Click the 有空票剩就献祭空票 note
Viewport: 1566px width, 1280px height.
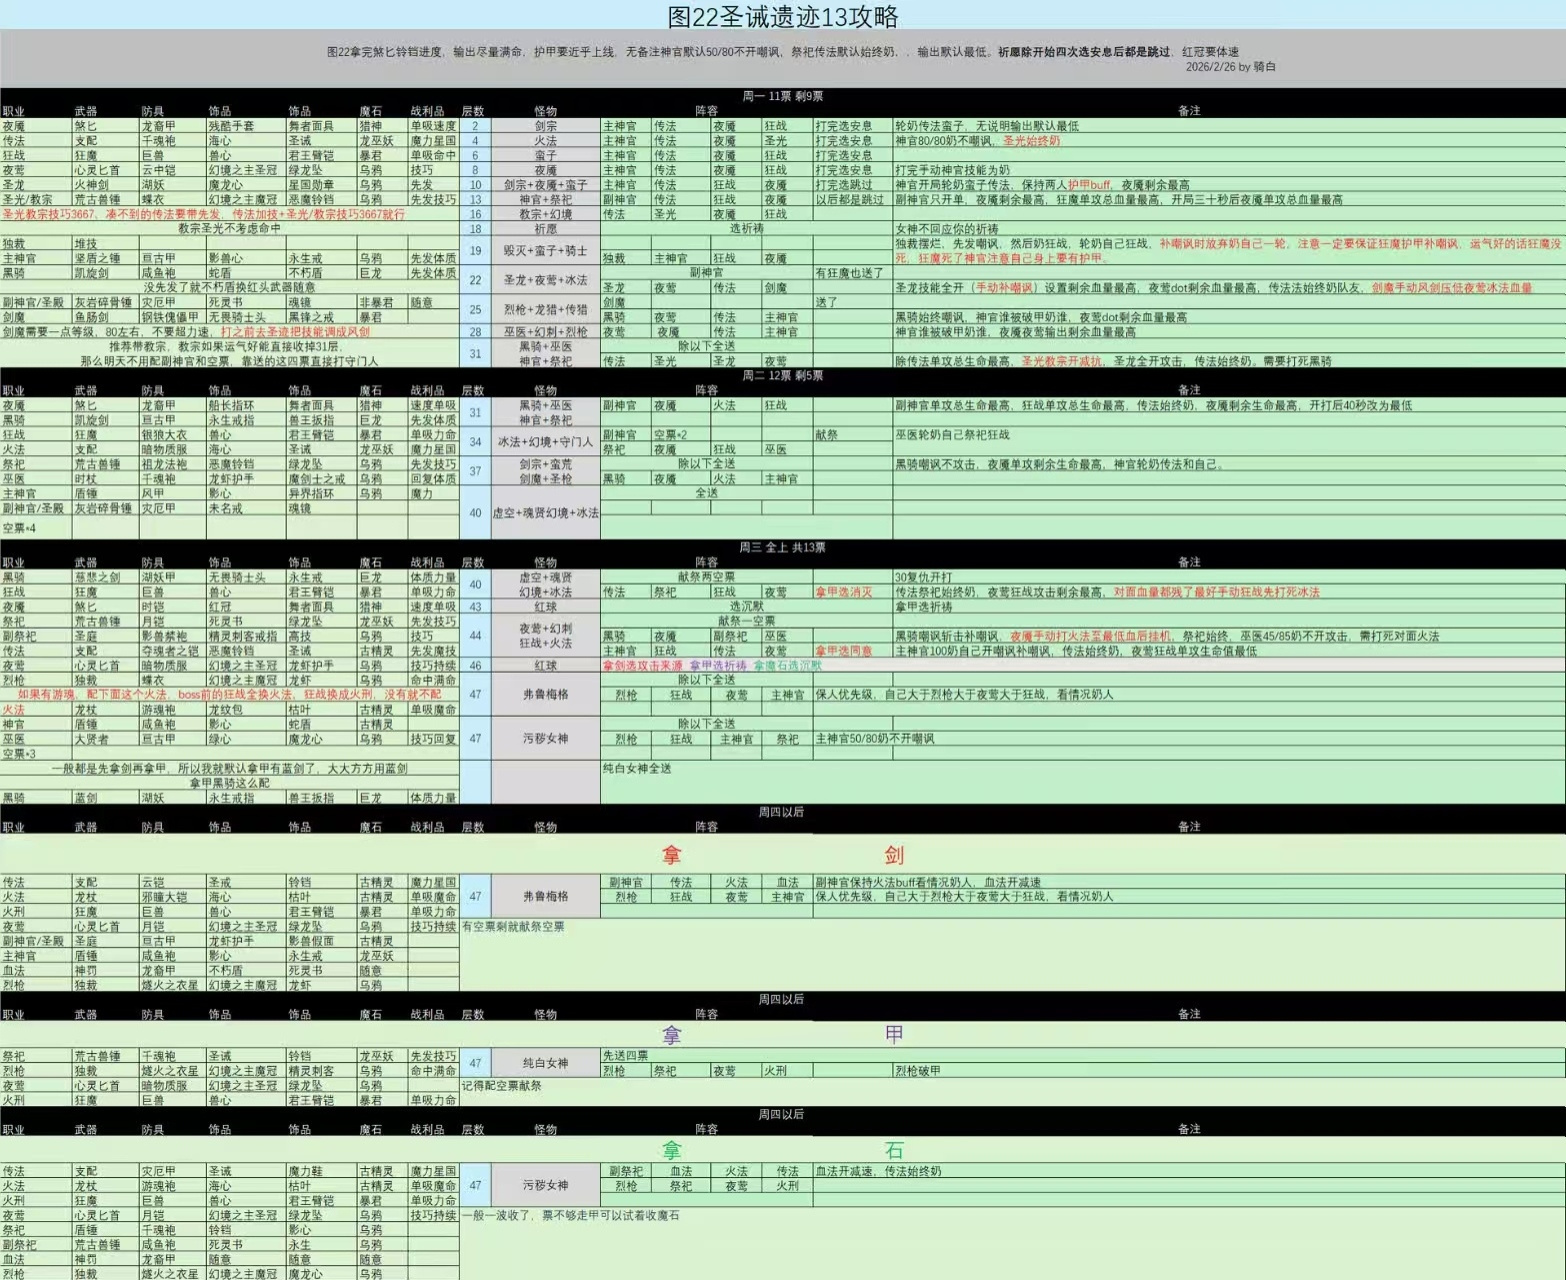tap(513, 927)
